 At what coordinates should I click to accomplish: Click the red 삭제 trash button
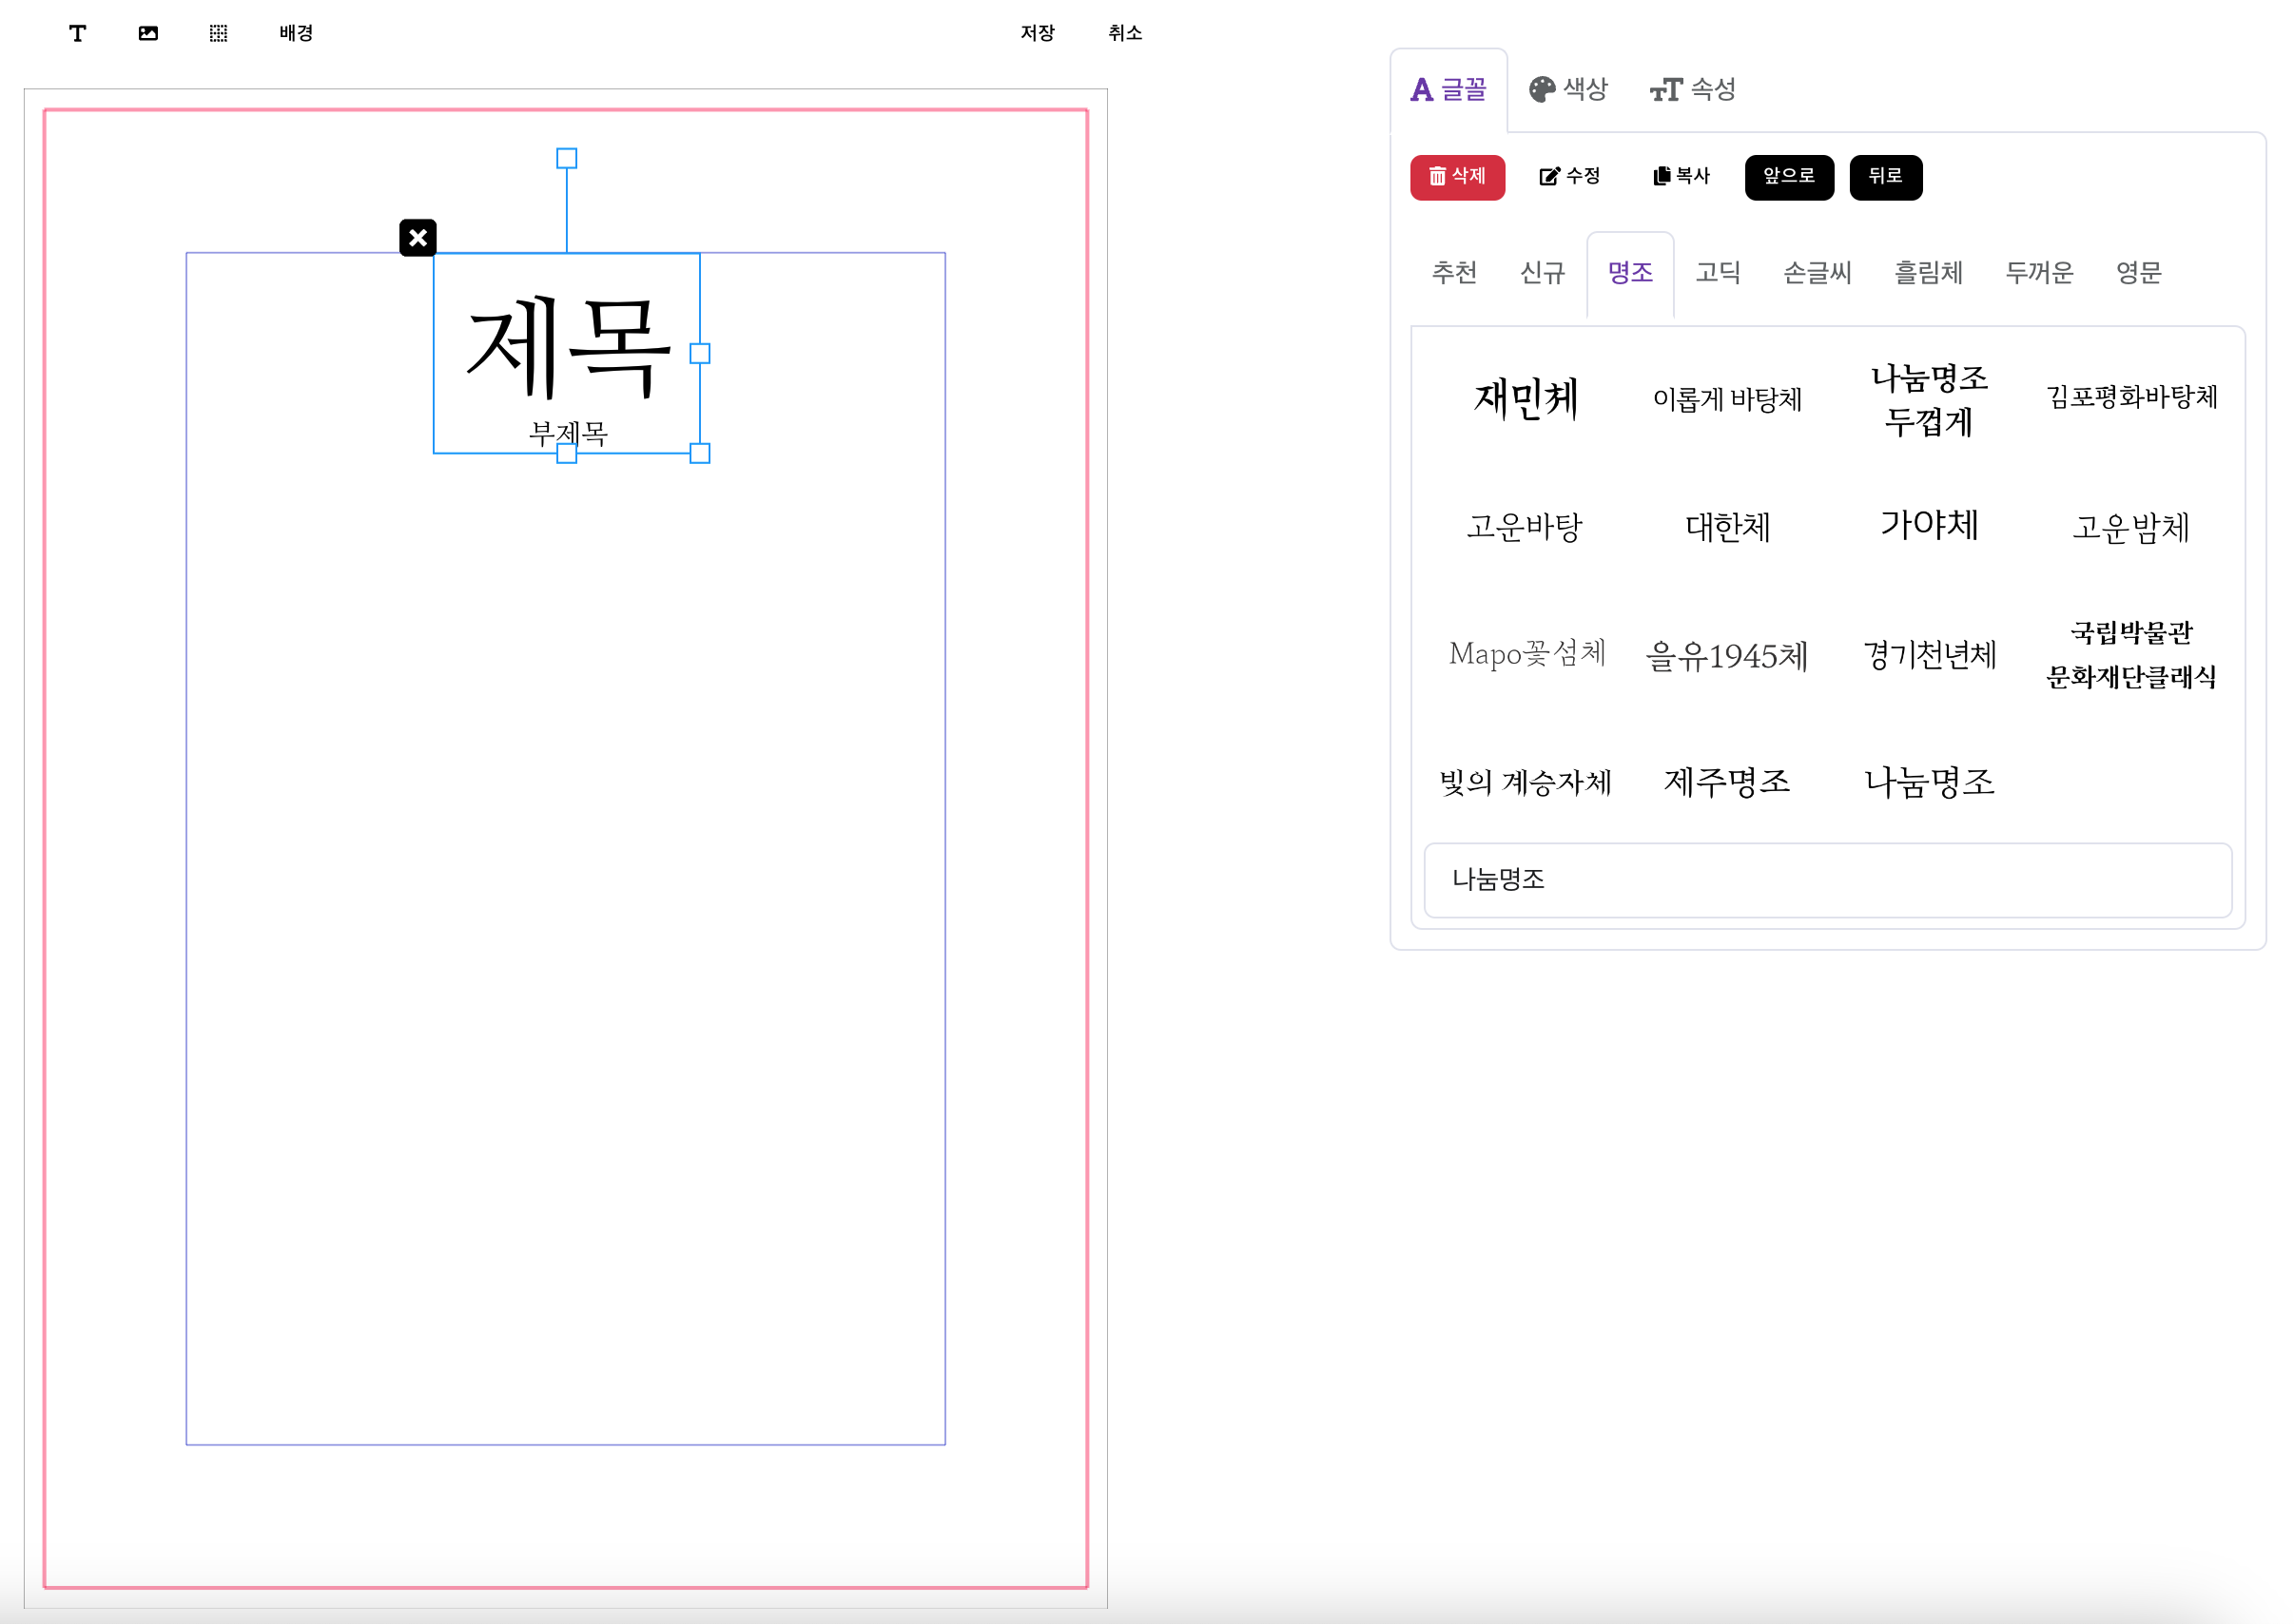tap(1456, 177)
